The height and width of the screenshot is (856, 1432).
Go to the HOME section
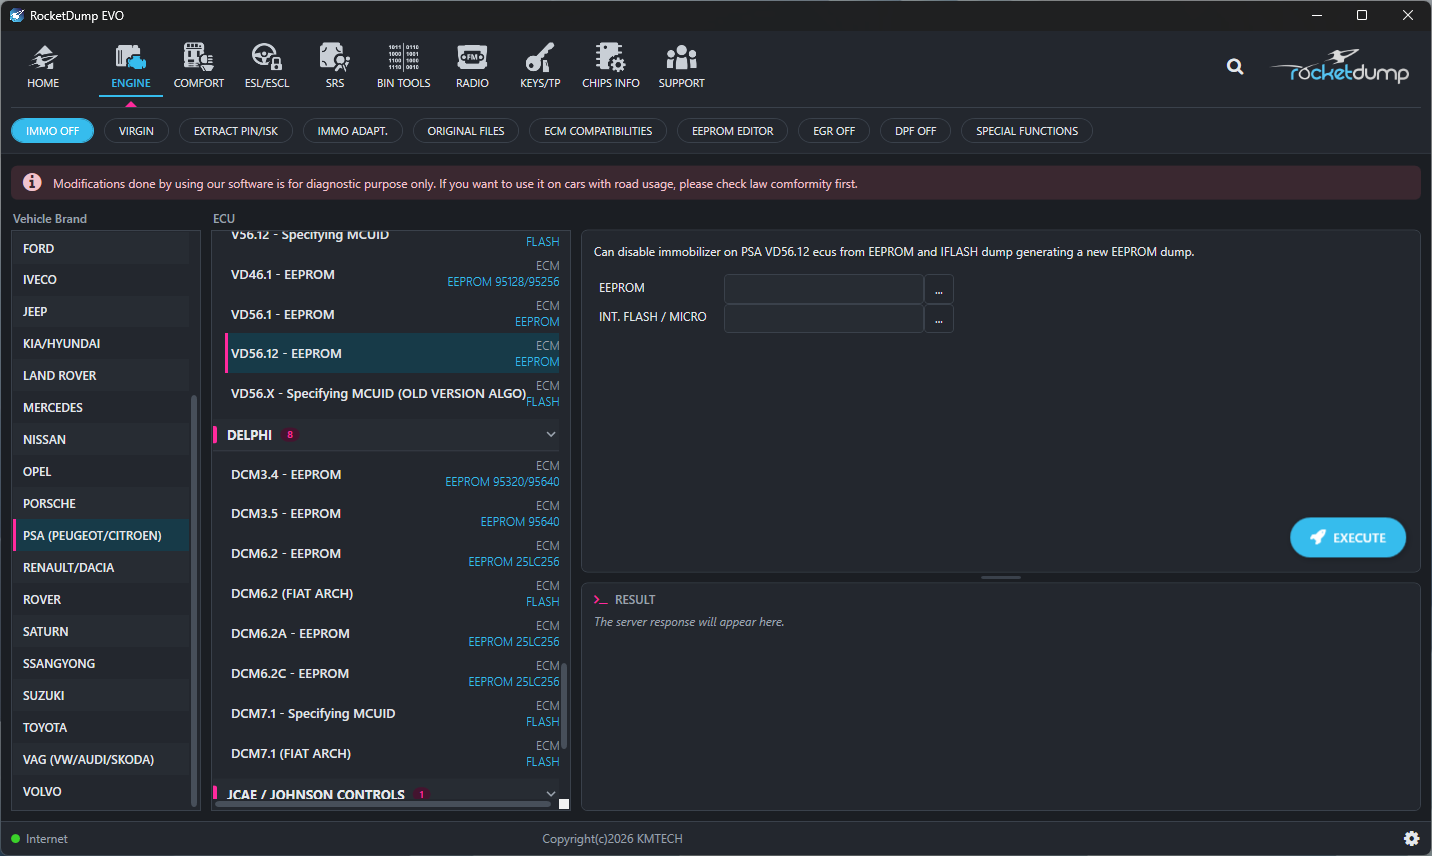[43, 66]
